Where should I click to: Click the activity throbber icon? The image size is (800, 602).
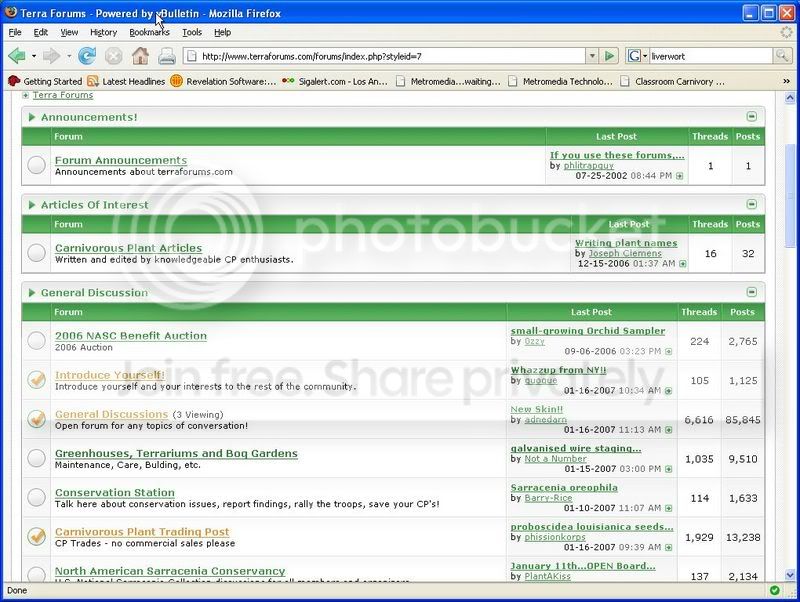tap(787, 32)
